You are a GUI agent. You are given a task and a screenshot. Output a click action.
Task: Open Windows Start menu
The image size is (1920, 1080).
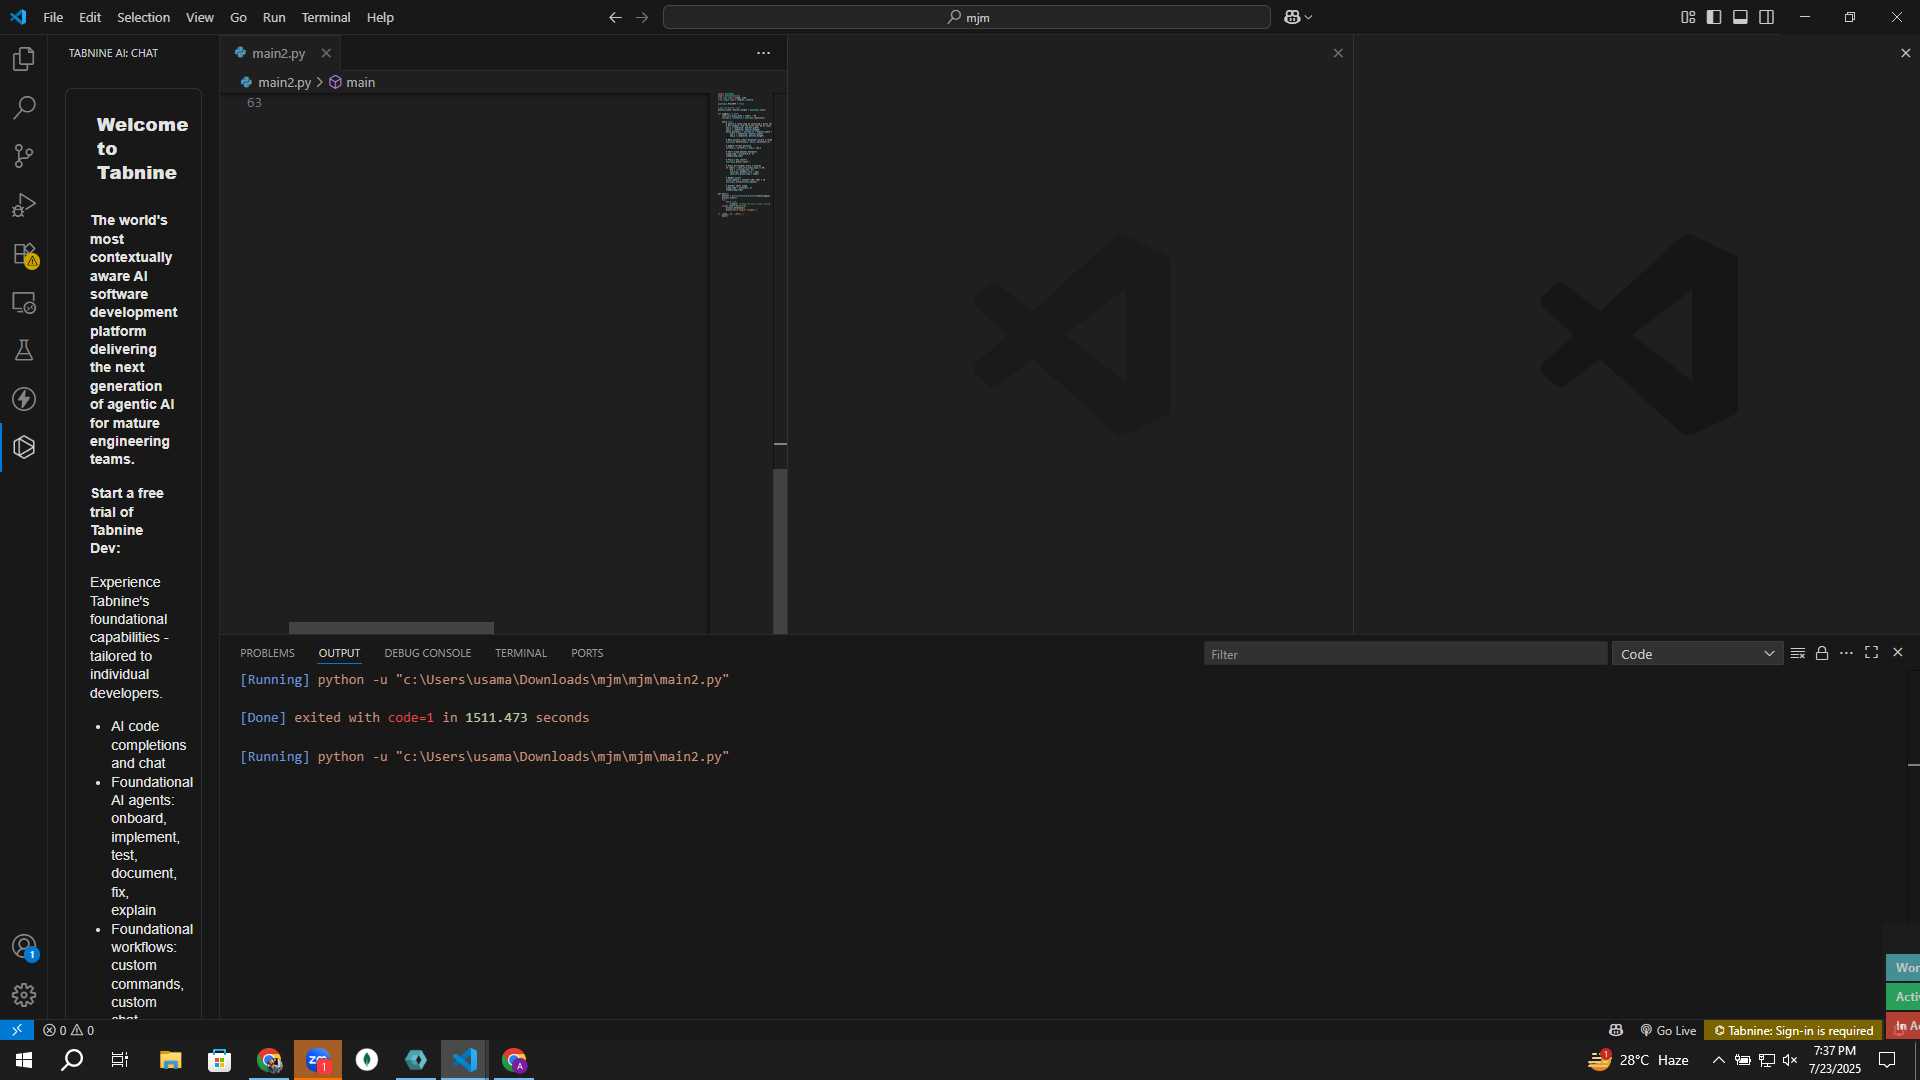[24, 1060]
